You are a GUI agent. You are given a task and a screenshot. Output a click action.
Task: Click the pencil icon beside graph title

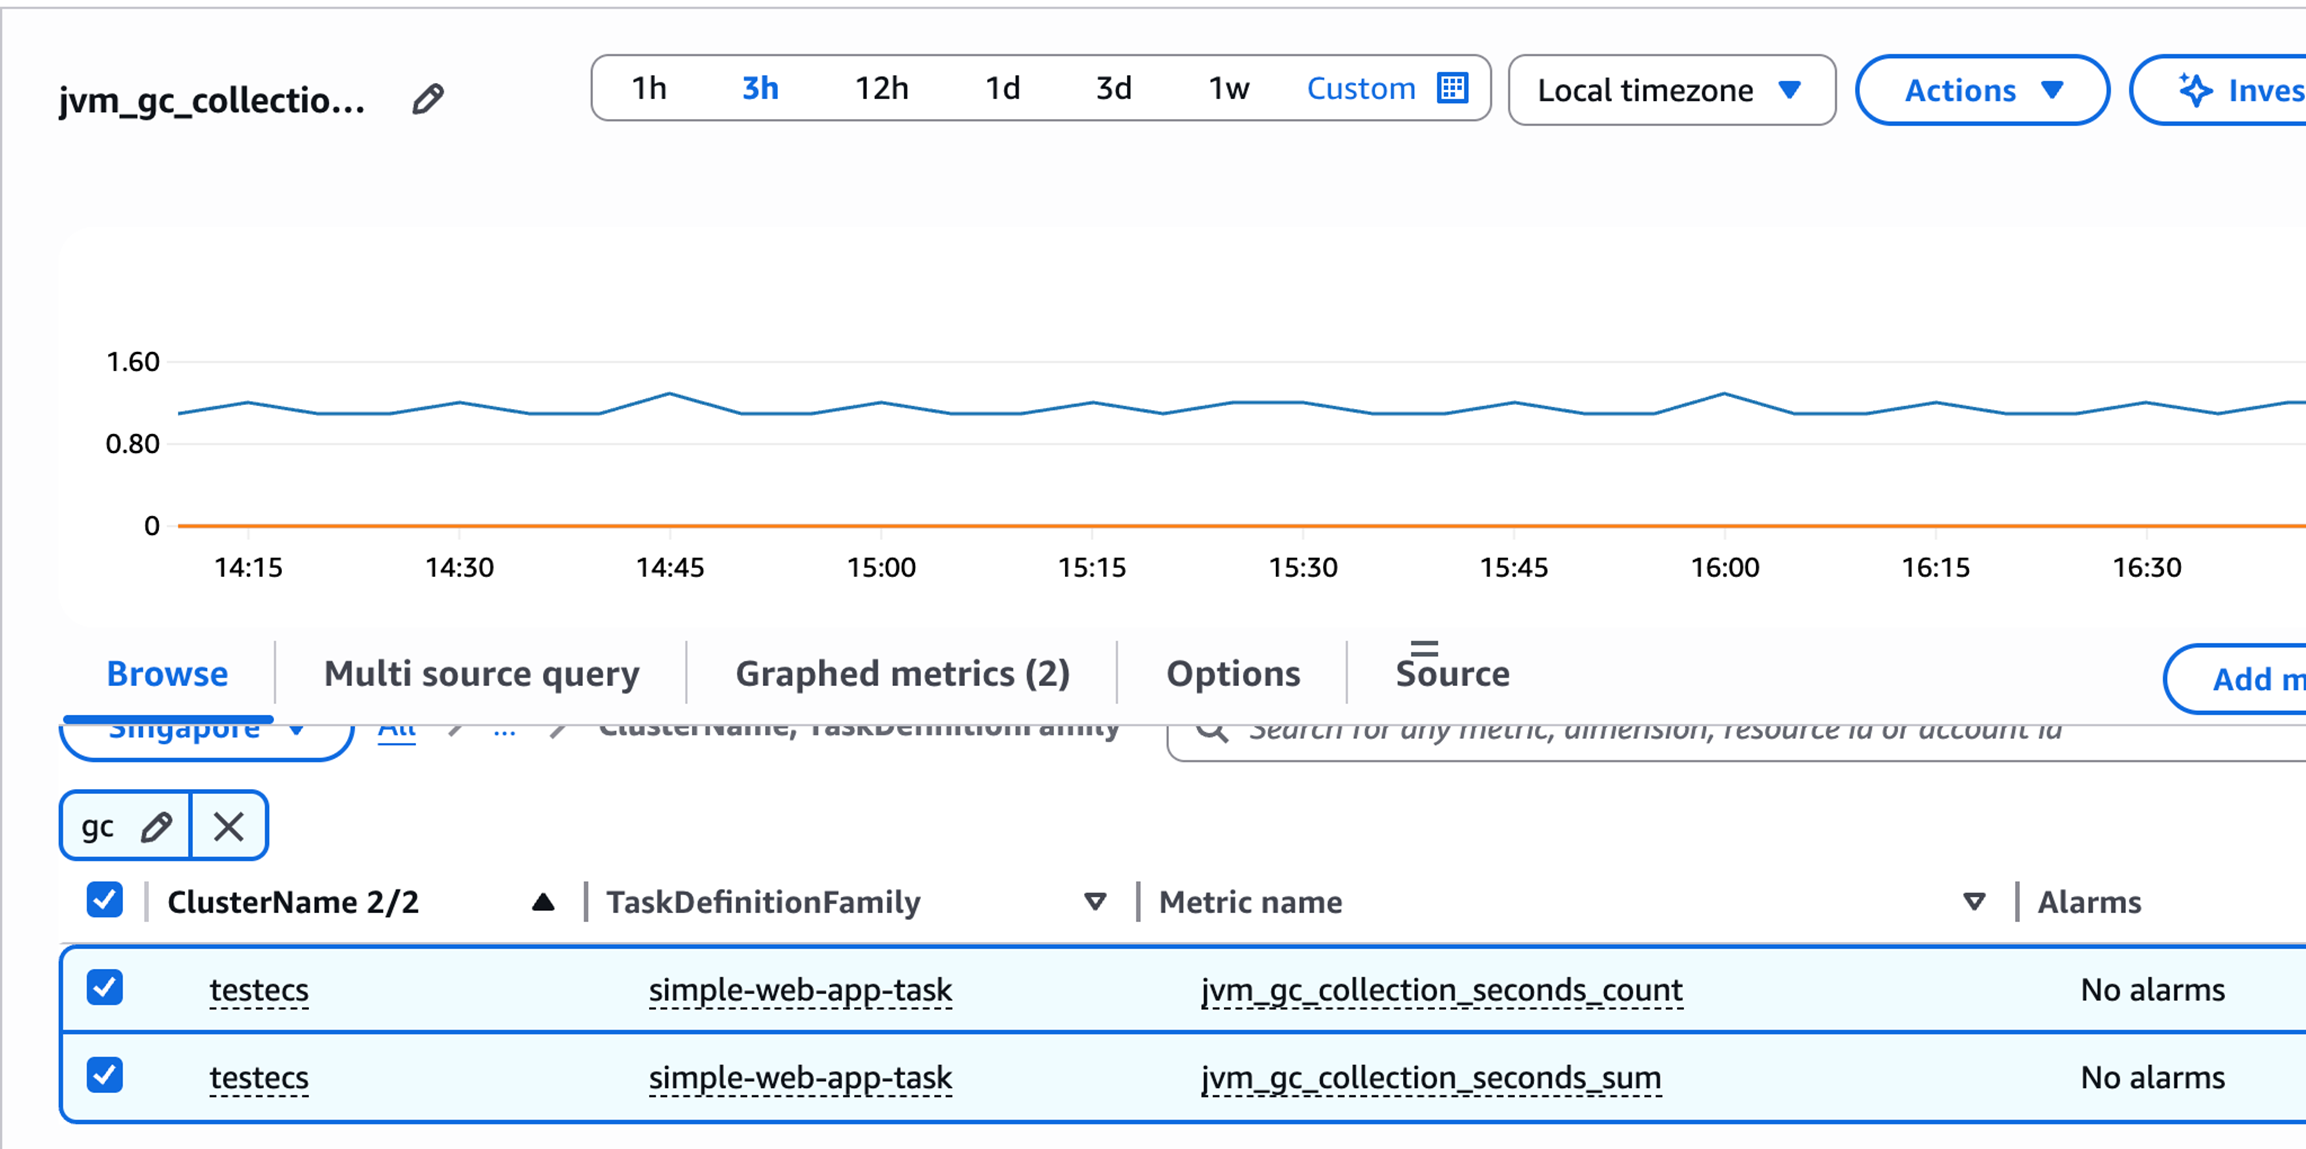click(428, 99)
